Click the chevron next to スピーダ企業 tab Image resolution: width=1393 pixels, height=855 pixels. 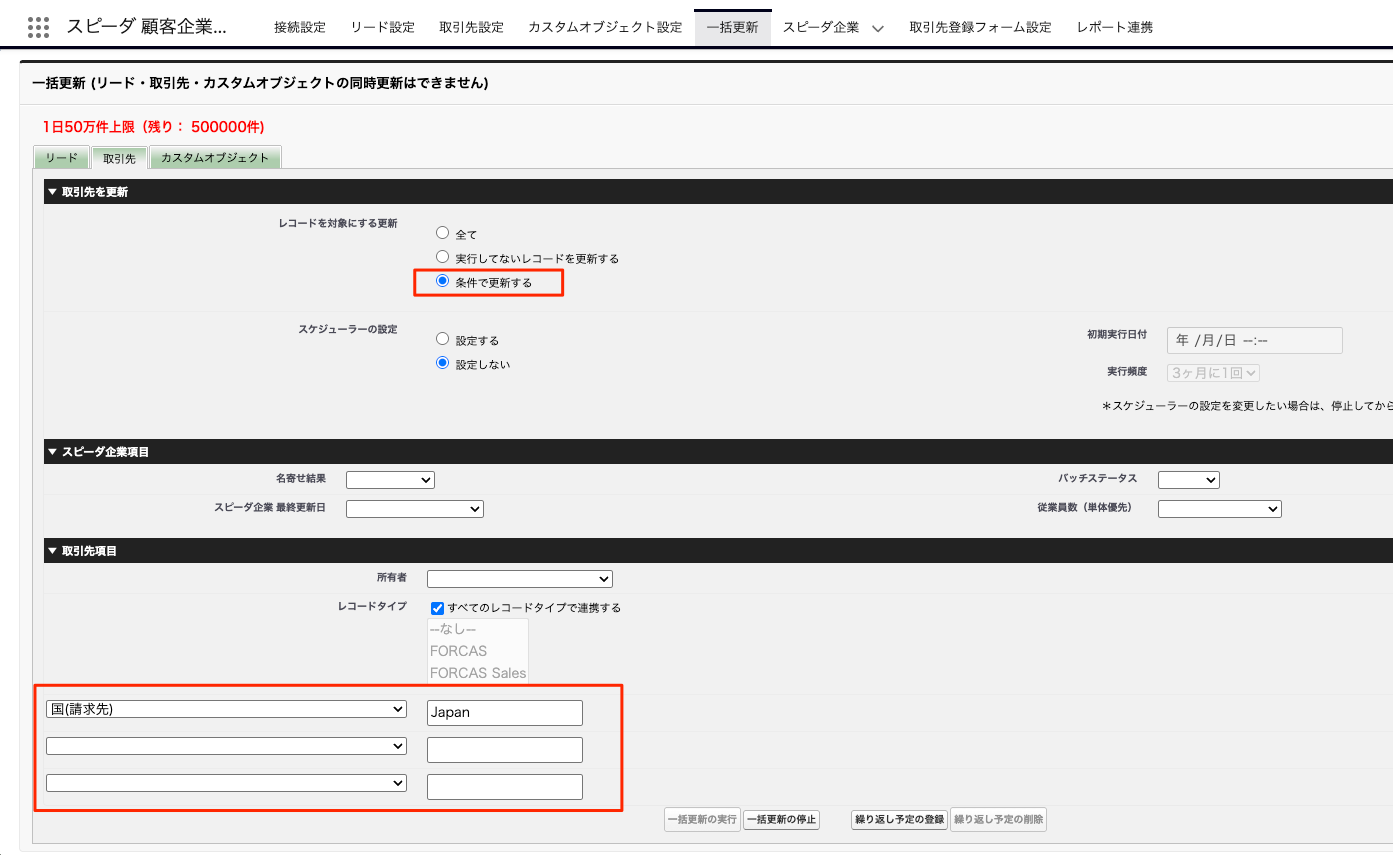(877, 28)
